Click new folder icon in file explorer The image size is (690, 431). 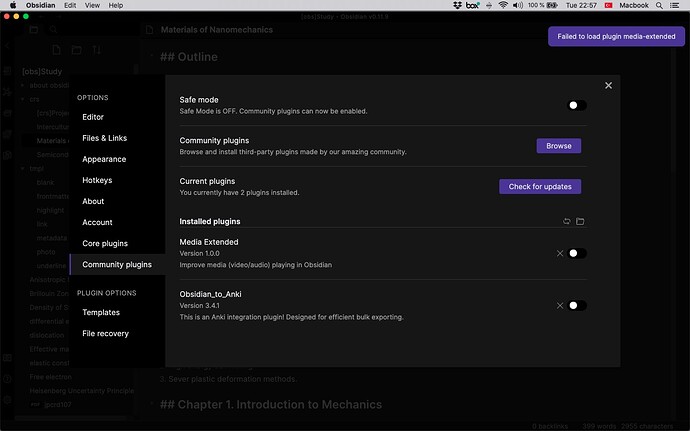(x=77, y=50)
